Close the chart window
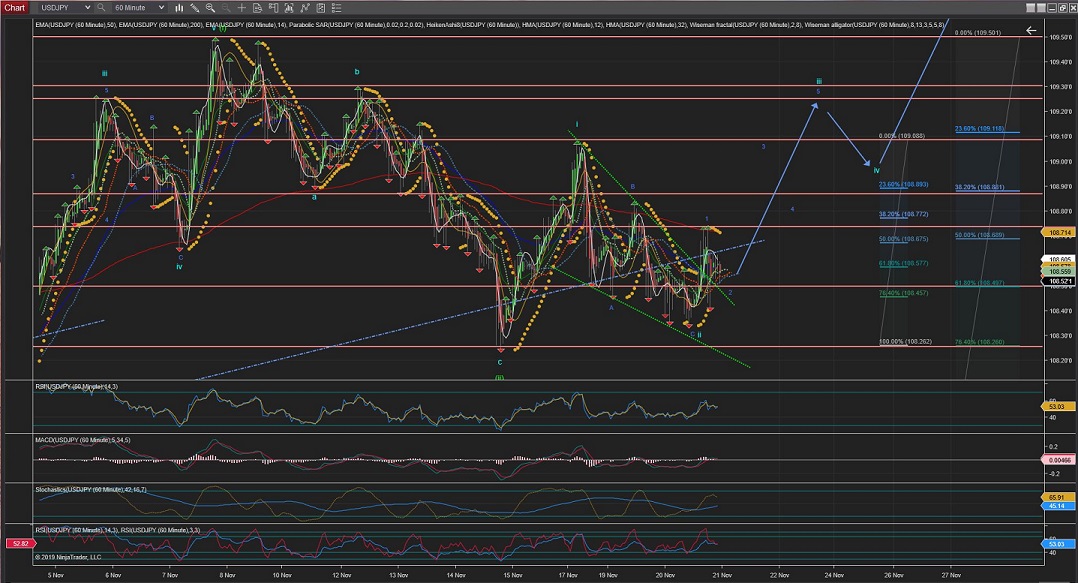Image resolution: width=1078 pixels, height=583 pixels. coord(1072,8)
